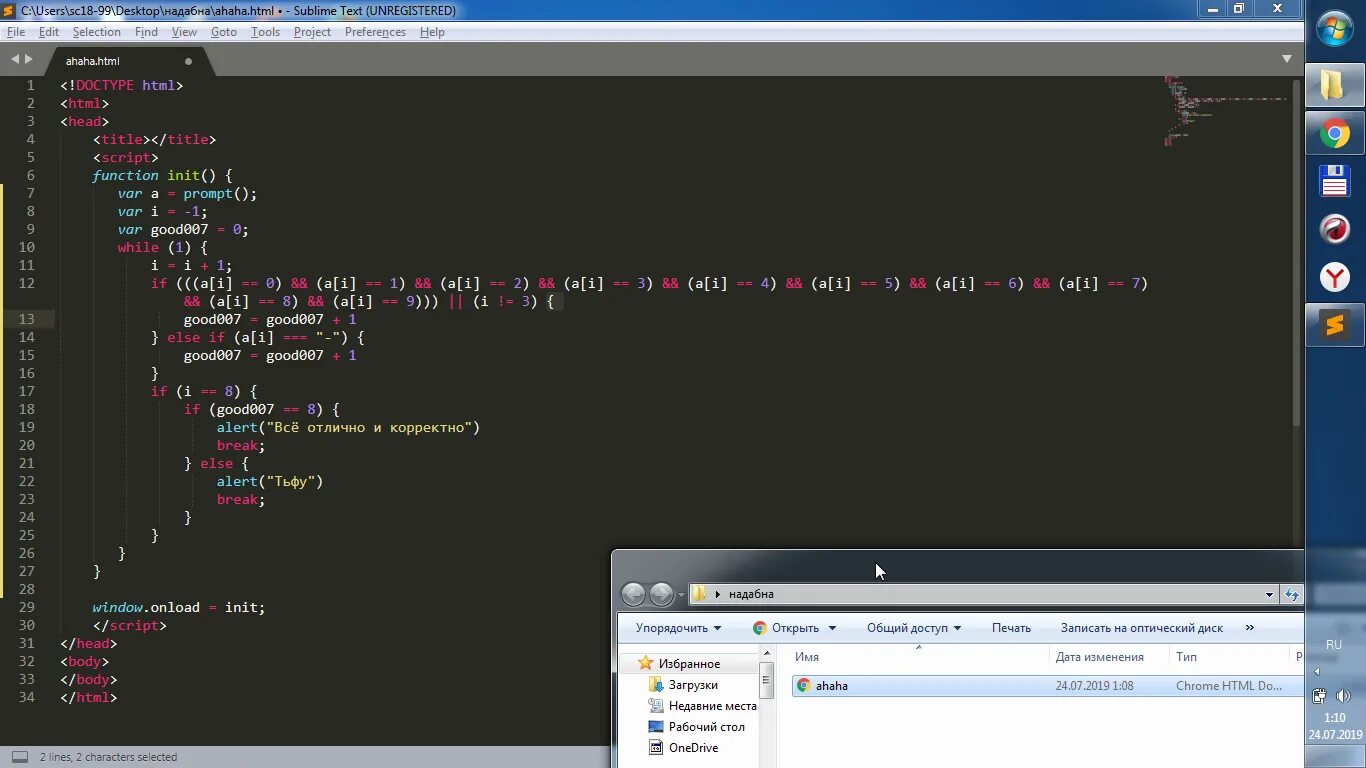Open the tab list dropdown triangle
Screen dimensions: 1366x768
pyautogui.click(x=1287, y=59)
